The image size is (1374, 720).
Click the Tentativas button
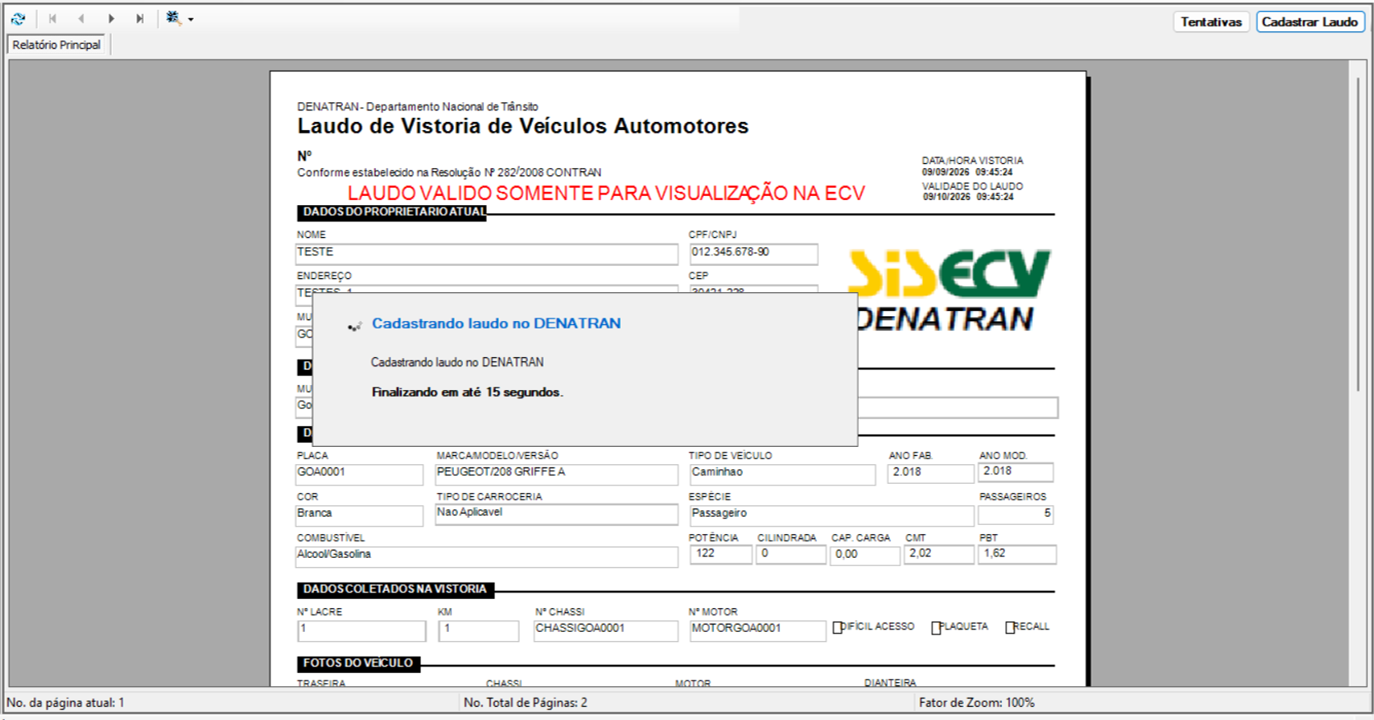point(1211,22)
